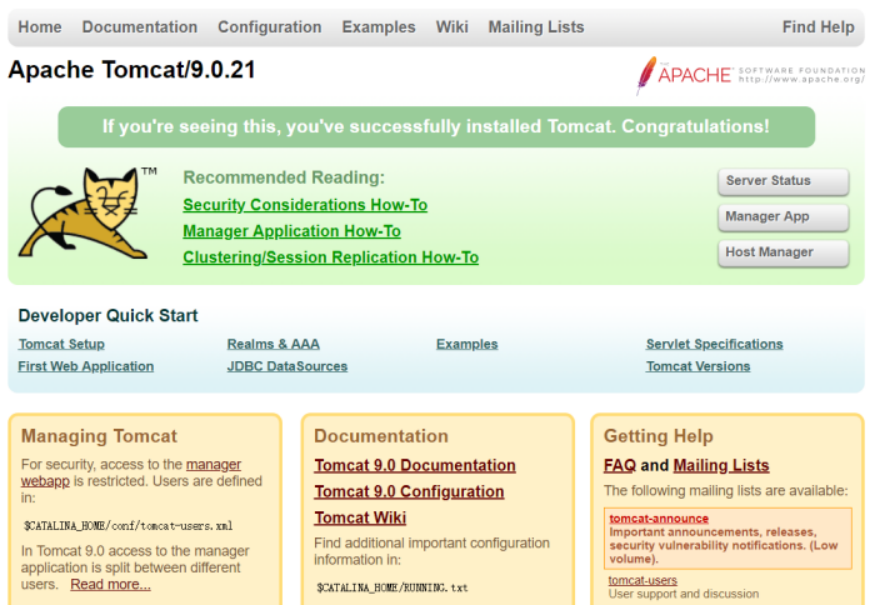The image size is (875, 605).
Task: Open Manager Application How-To link
Action: click(292, 232)
